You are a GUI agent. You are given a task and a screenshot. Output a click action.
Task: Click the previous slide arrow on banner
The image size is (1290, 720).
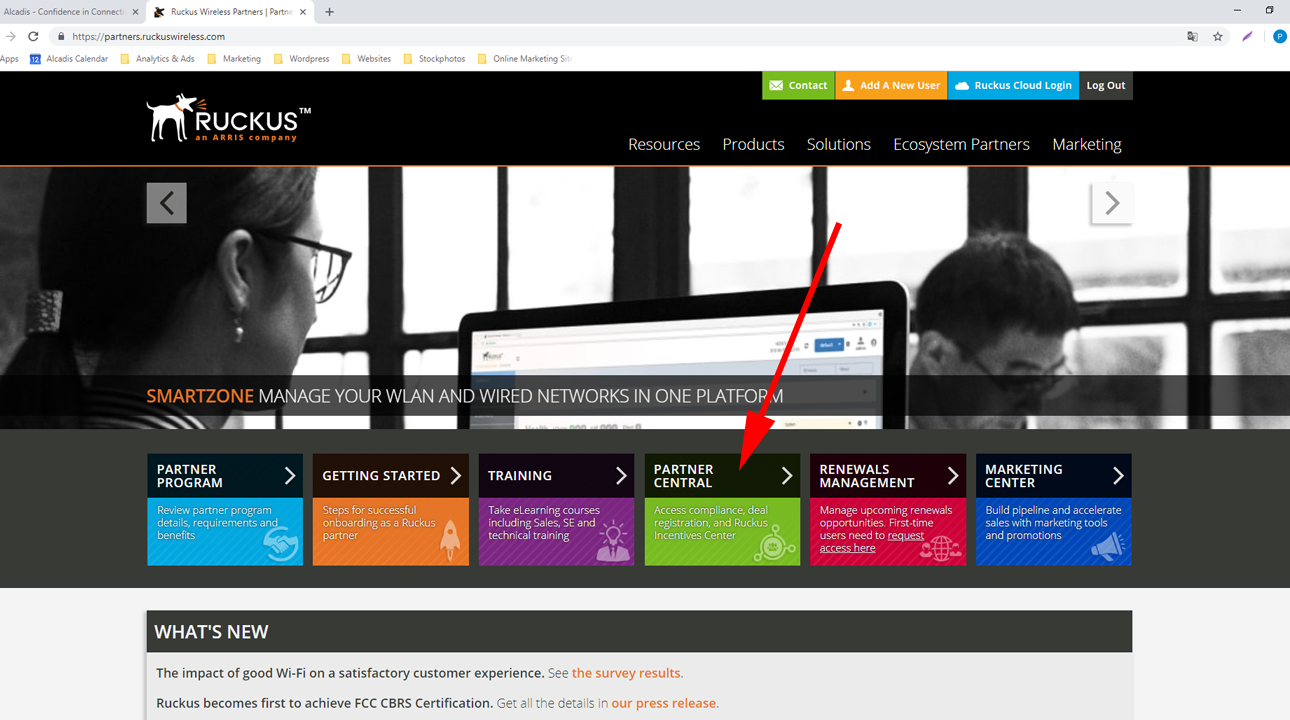(x=167, y=203)
